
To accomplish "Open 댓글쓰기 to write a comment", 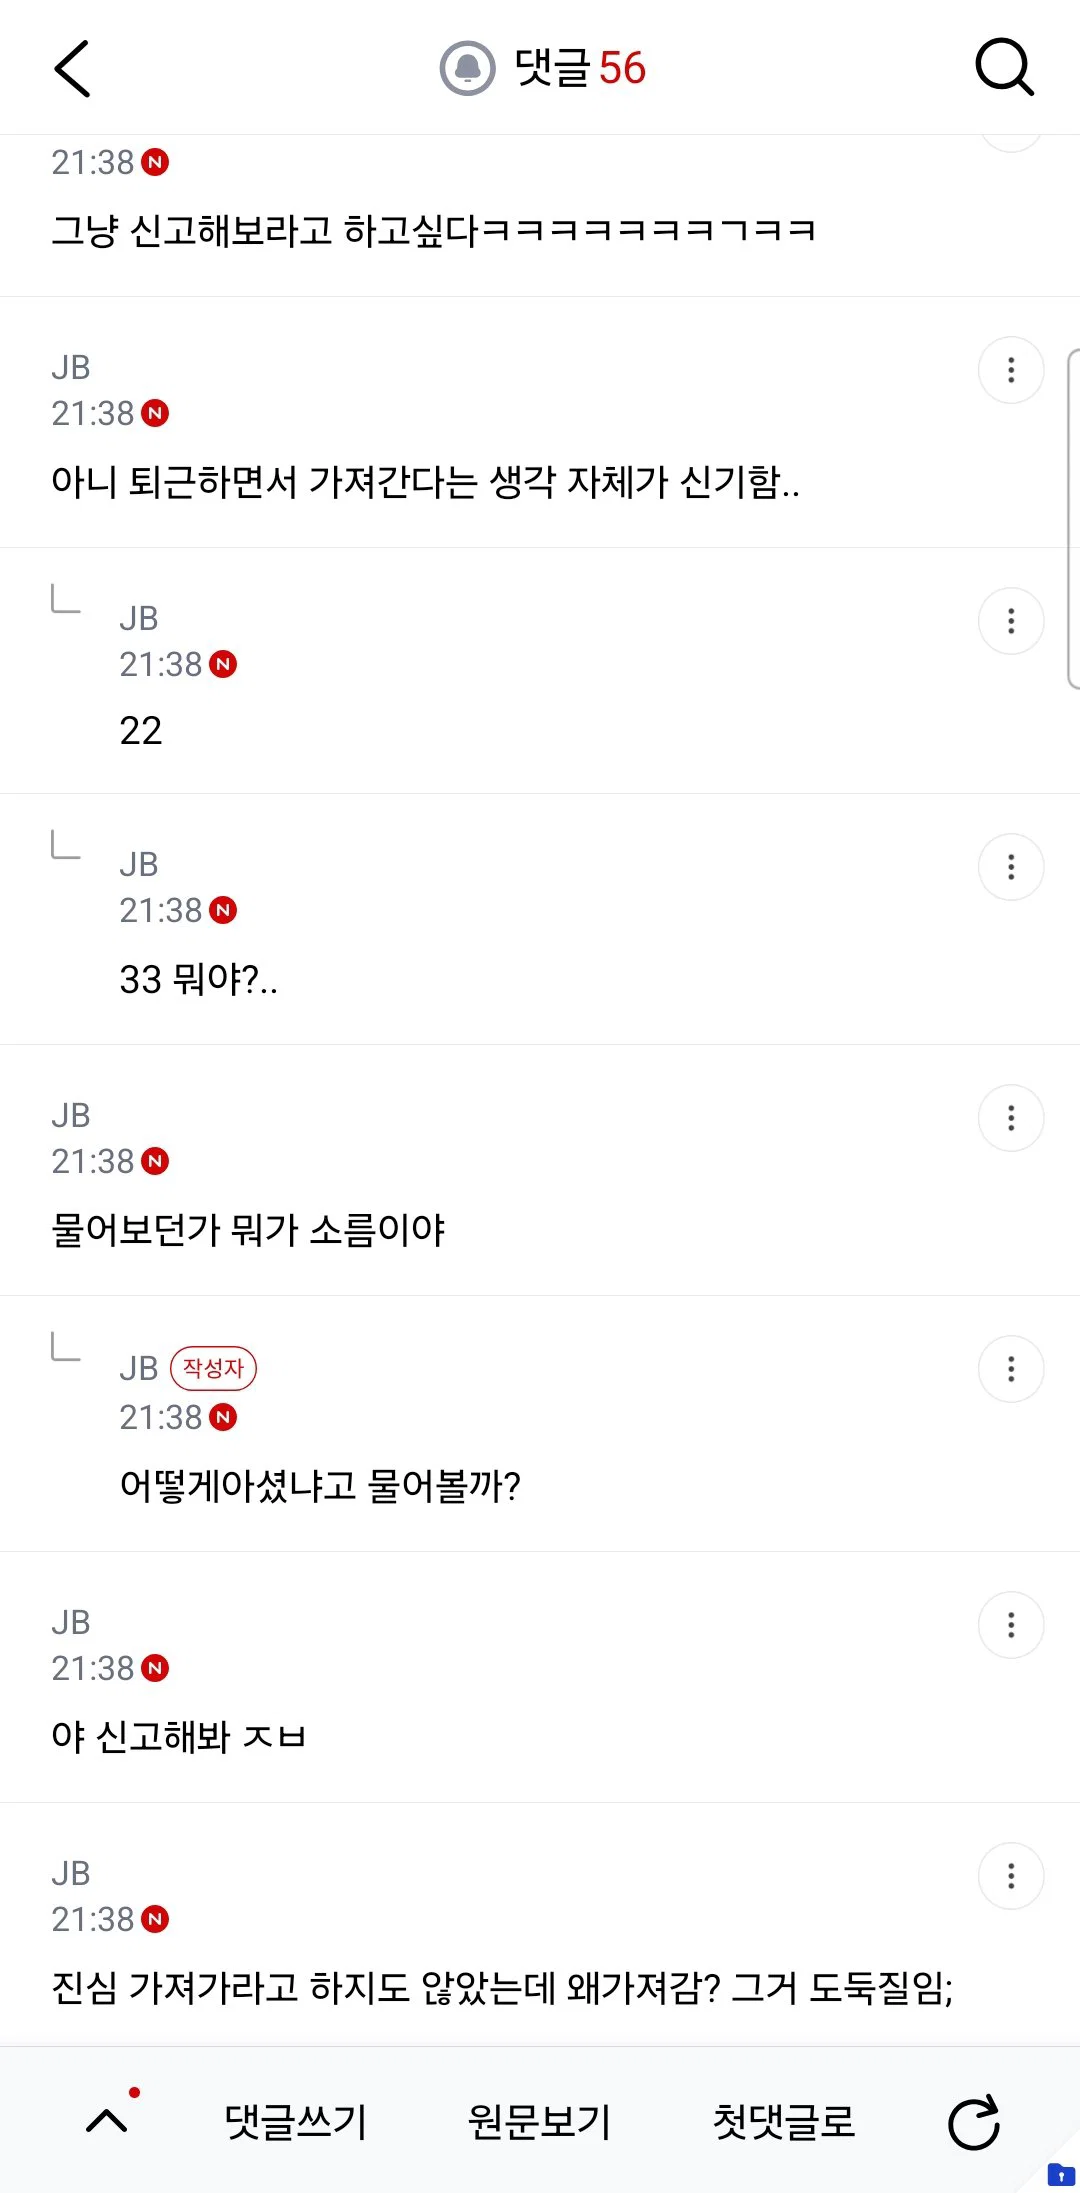I will point(296,2121).
